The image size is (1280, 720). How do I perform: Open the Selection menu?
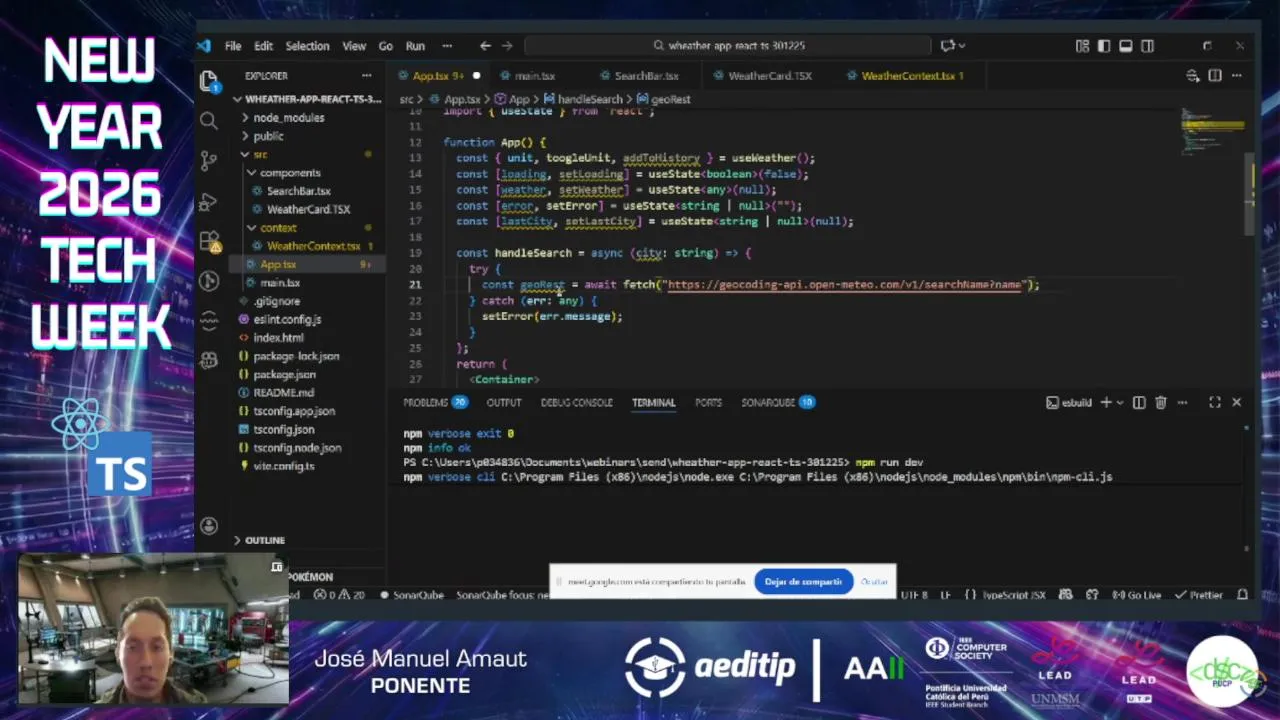[307, 46]
